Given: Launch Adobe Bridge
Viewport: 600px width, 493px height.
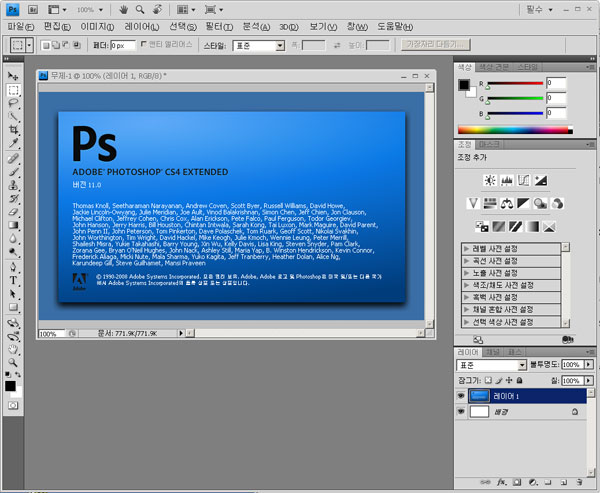Looking at the screenshot, I should coord(33,10).
